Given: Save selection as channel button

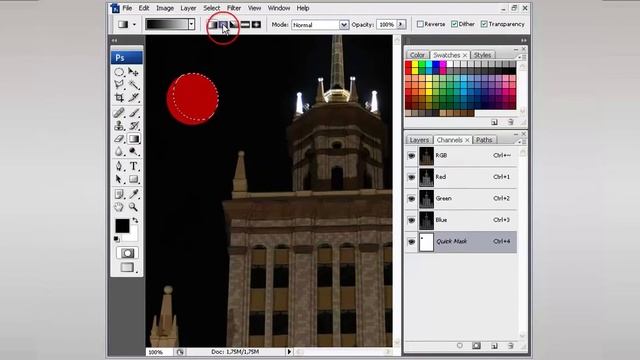Looking at the screenshot, I should tap(476, 346).
